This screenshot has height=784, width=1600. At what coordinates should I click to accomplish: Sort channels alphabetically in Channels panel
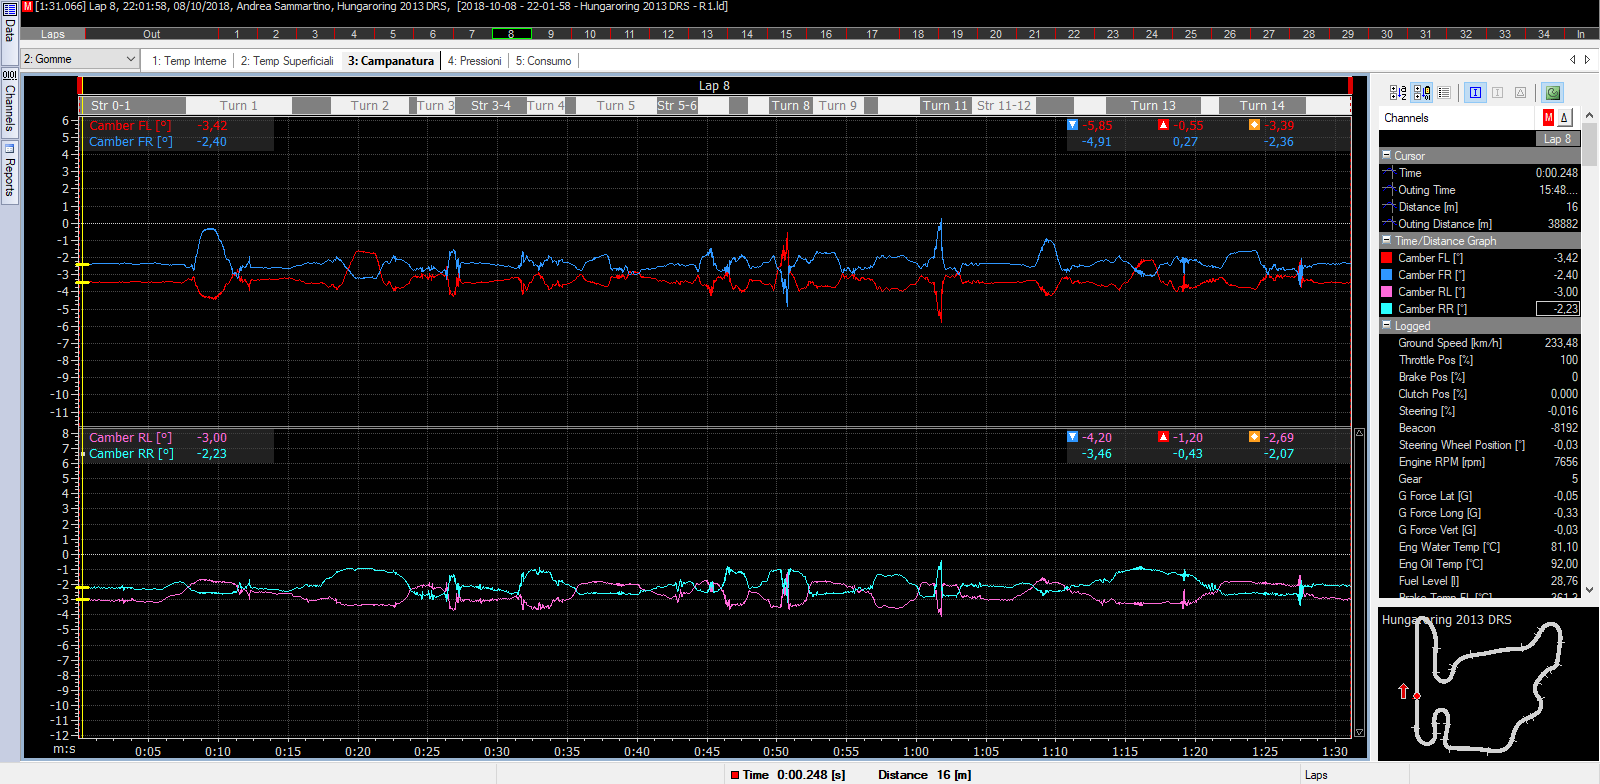pos(1398,93)
